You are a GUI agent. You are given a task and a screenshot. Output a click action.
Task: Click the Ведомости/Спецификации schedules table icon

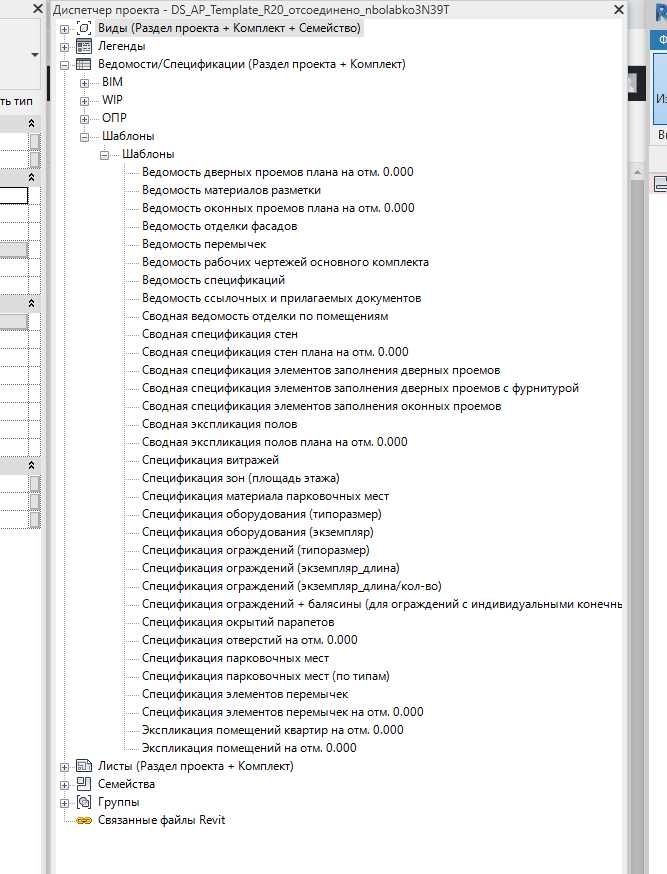click(x=84, y=64)
